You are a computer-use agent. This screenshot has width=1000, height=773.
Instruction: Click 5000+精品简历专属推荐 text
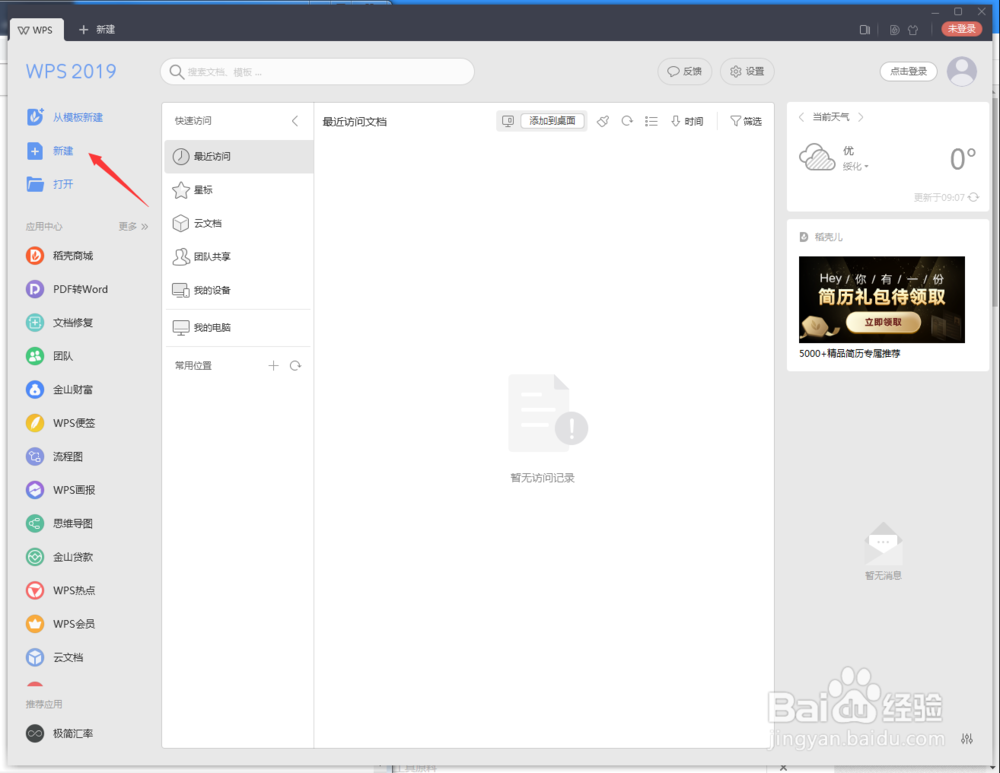(x=849, y=353)
